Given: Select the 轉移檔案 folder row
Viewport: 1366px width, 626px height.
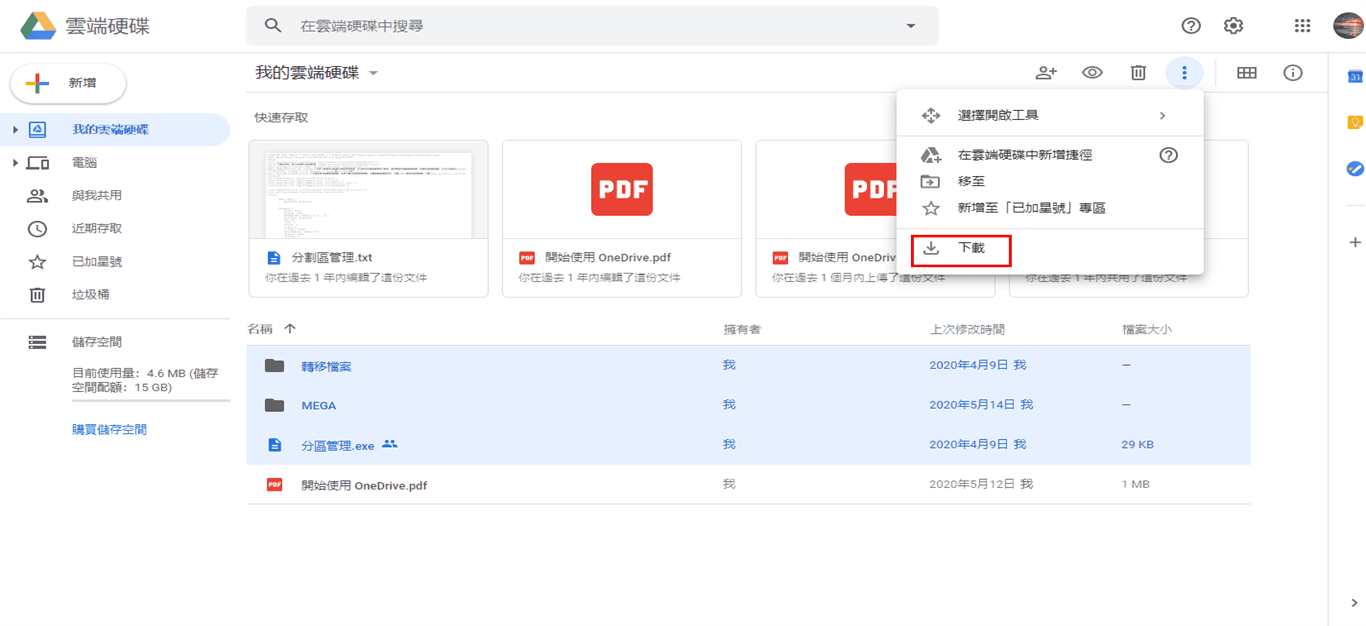Looking at the screenshot, I should coord(748,366).
